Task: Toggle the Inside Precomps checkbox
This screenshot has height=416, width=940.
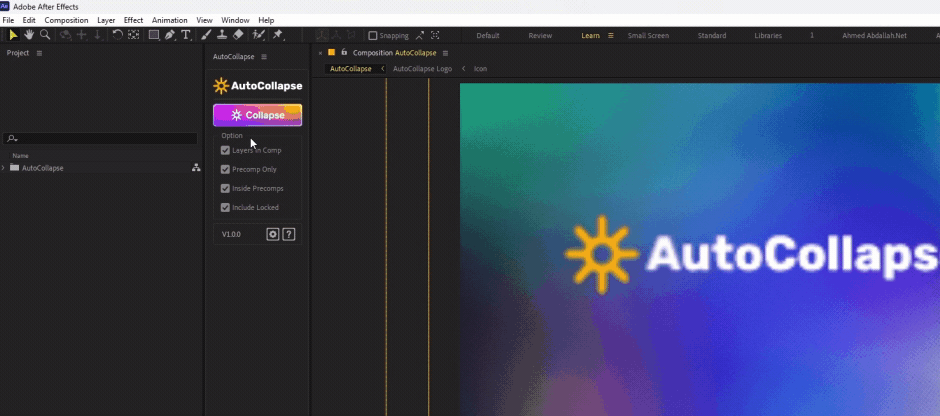Action: (225, 189)
